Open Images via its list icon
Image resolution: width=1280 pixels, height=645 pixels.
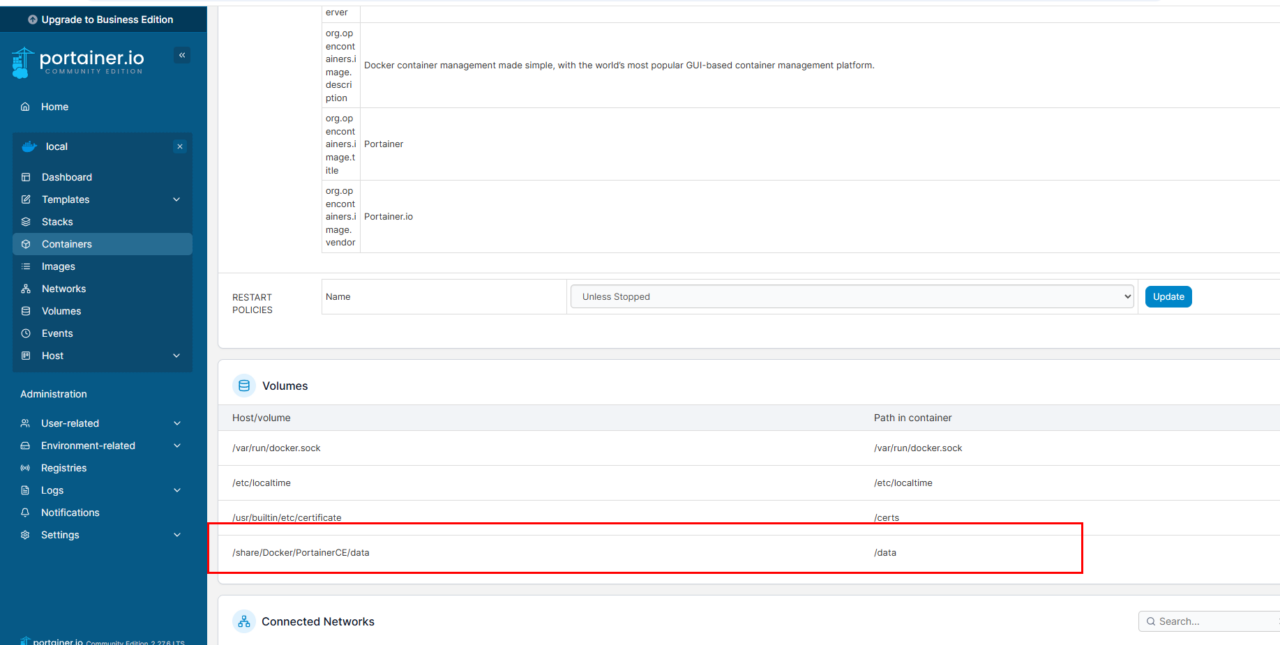coord(26,267)
